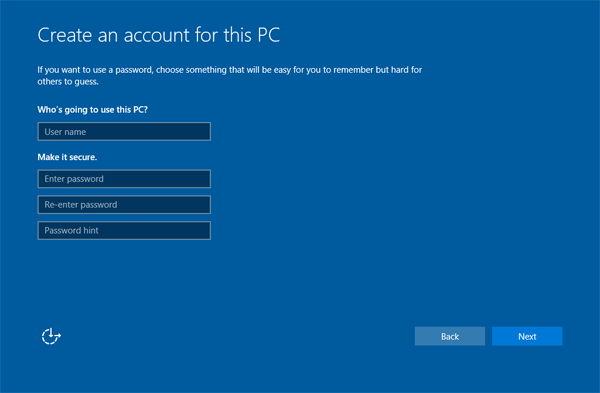
Task: Click the password advice paragraph text
Action: pyautogui.click(x=230, y=75)
